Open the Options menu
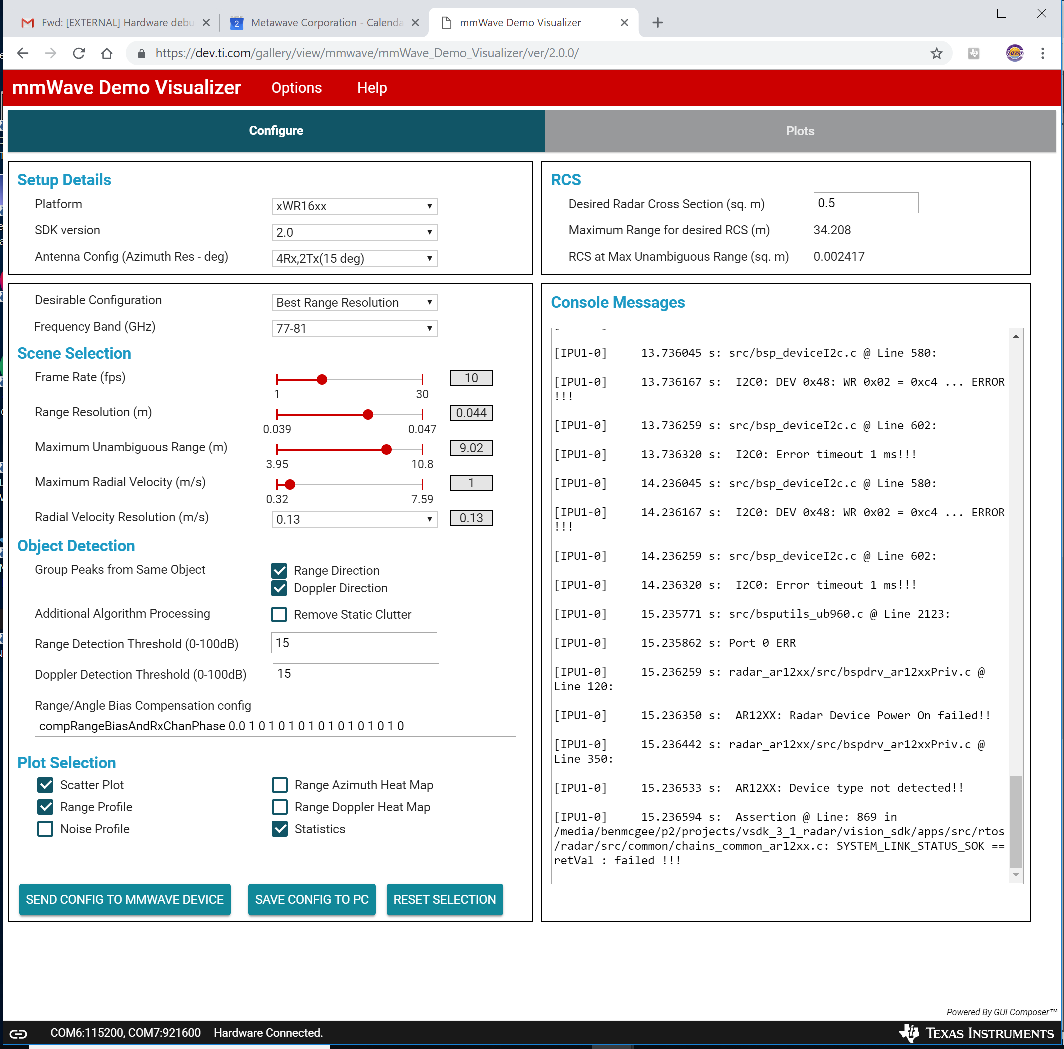 pyautogui.click(x=297, y=88)
